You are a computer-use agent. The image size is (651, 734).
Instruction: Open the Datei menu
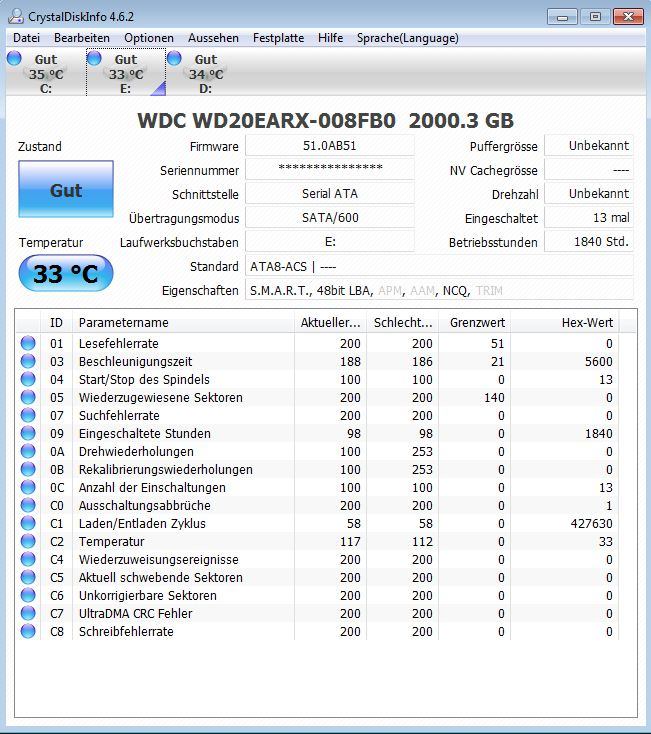(x=27, y=38)
